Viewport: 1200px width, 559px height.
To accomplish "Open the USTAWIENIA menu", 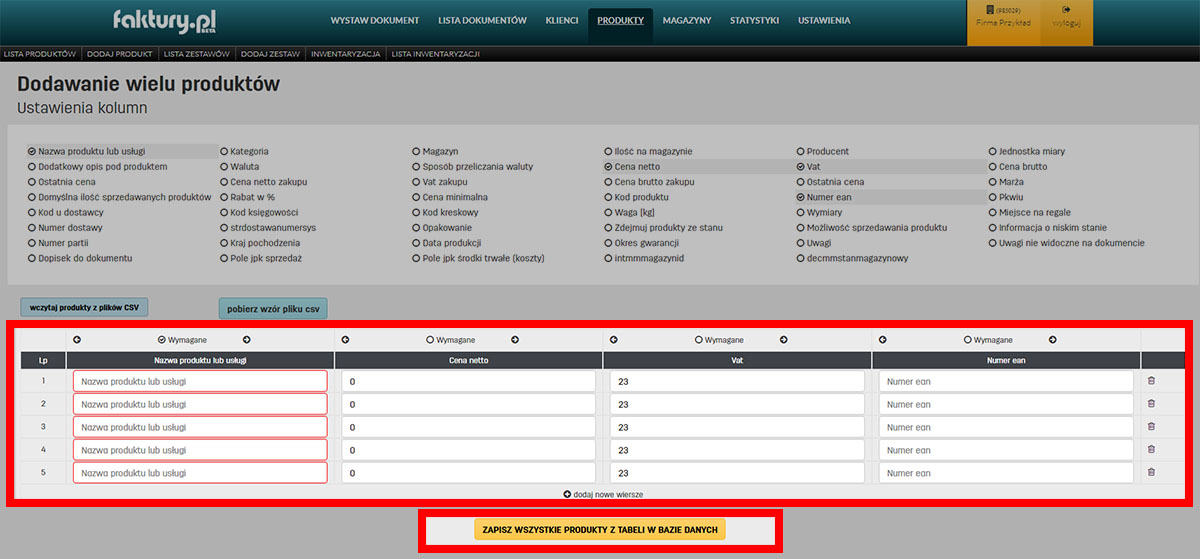I will click(824, 21).
